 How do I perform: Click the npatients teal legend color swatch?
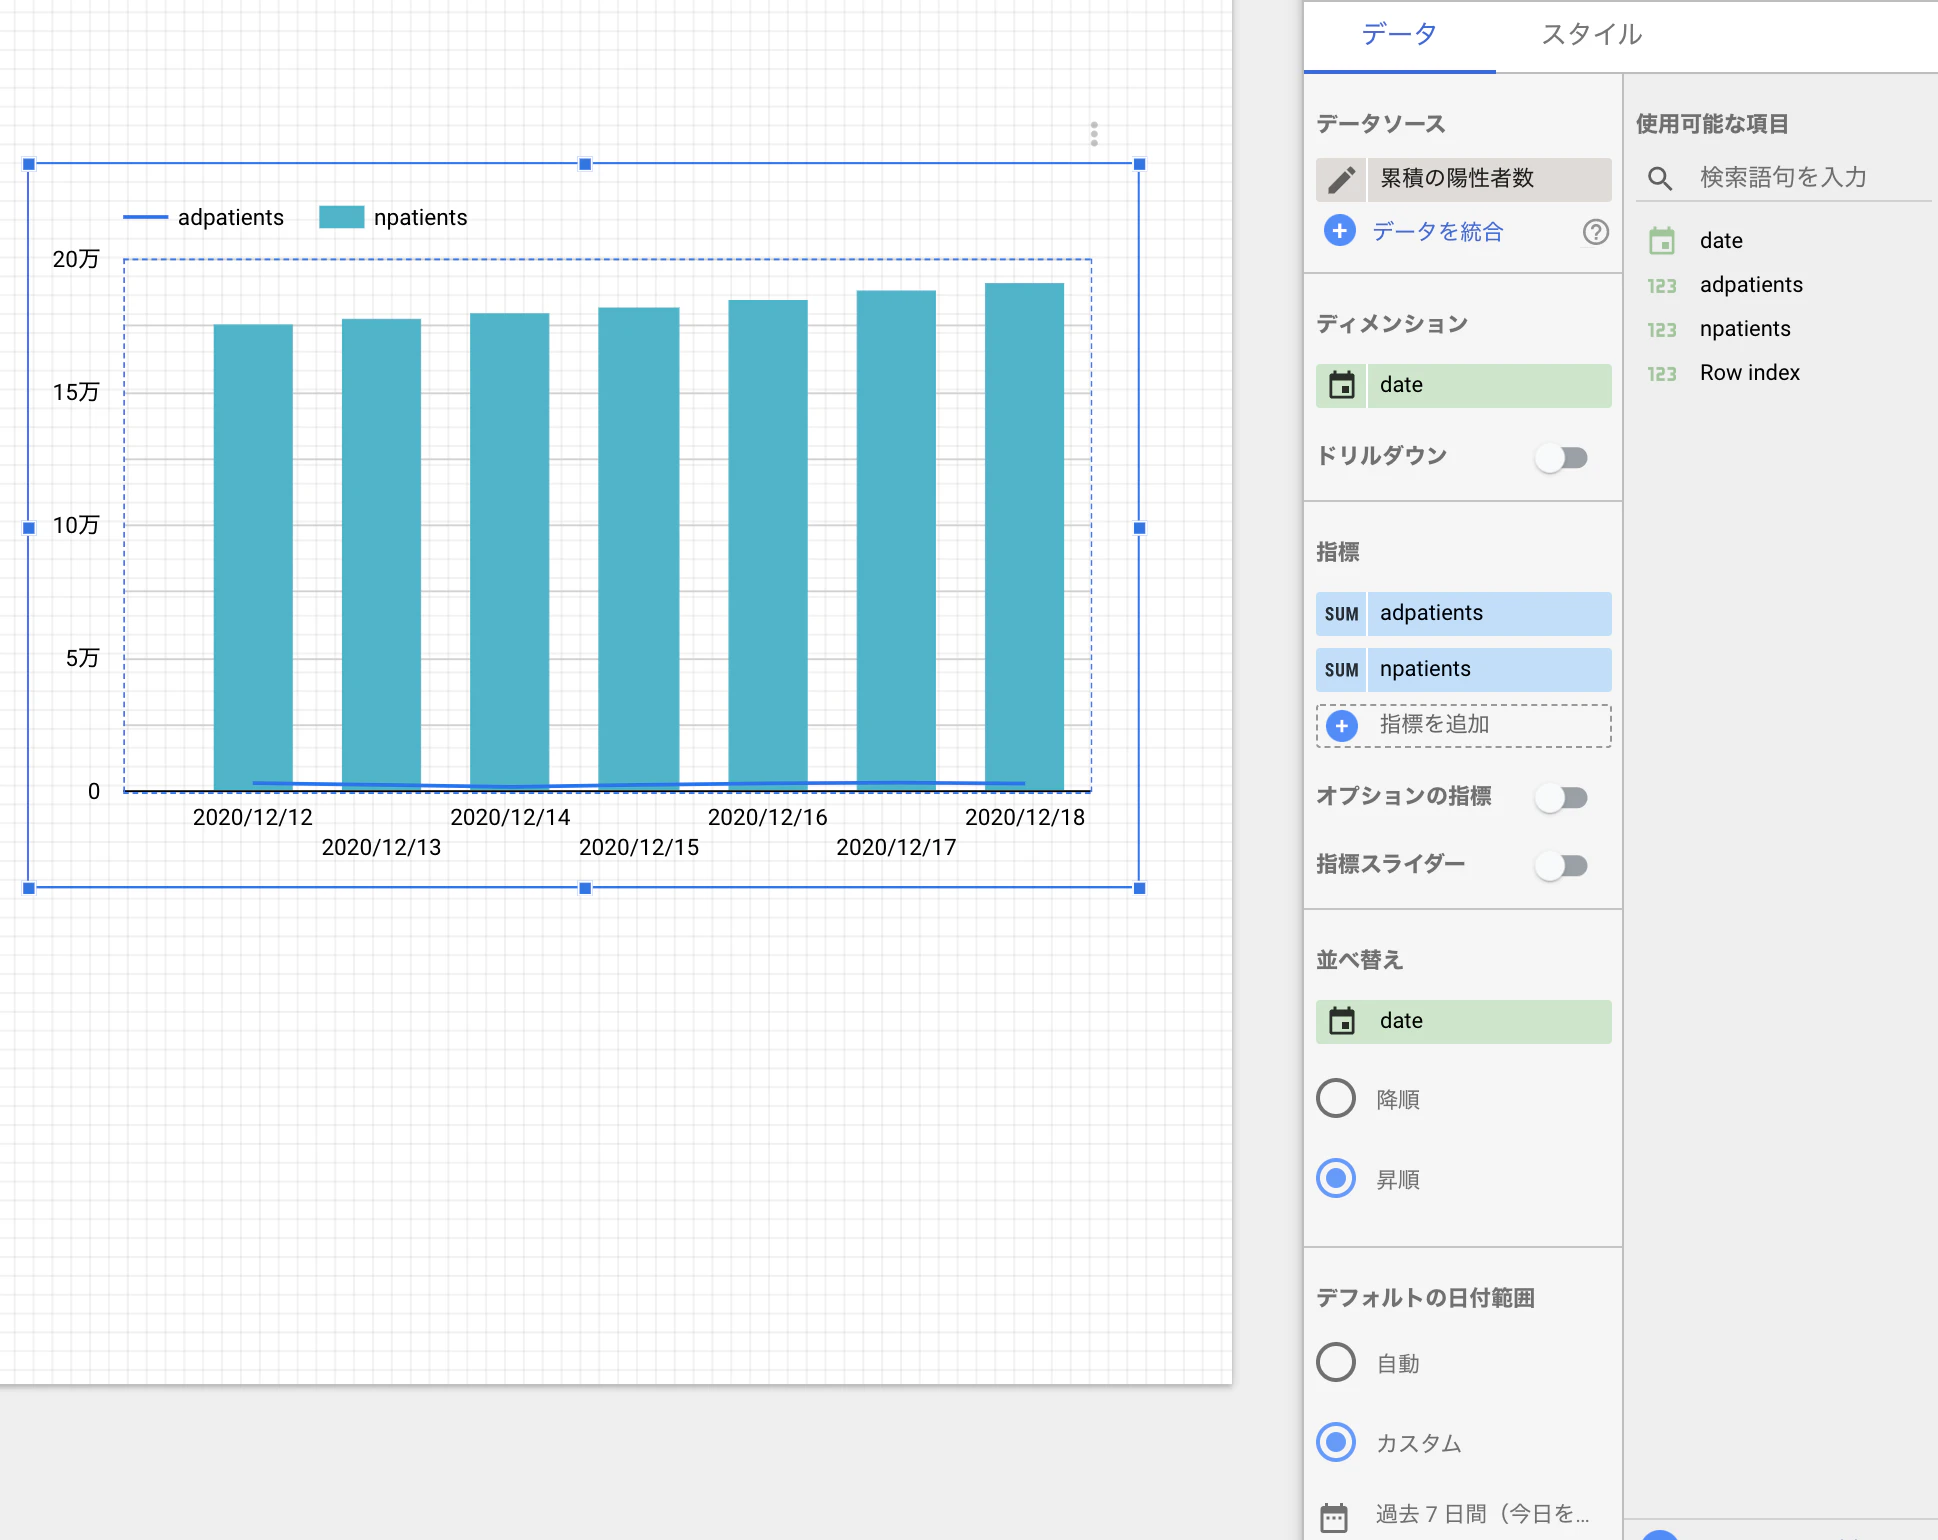click(341, 217)
